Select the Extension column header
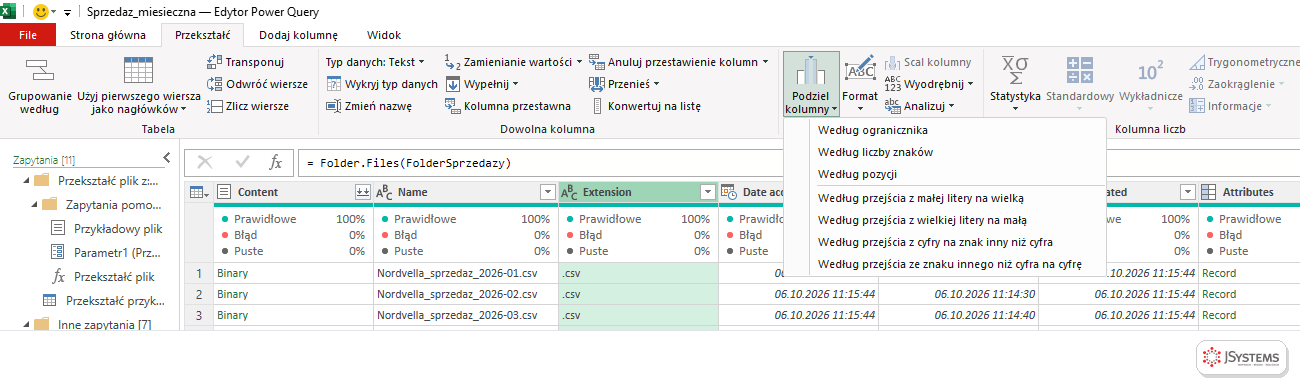Viewport: 1300px width, 384px height. tap(638, 192)
